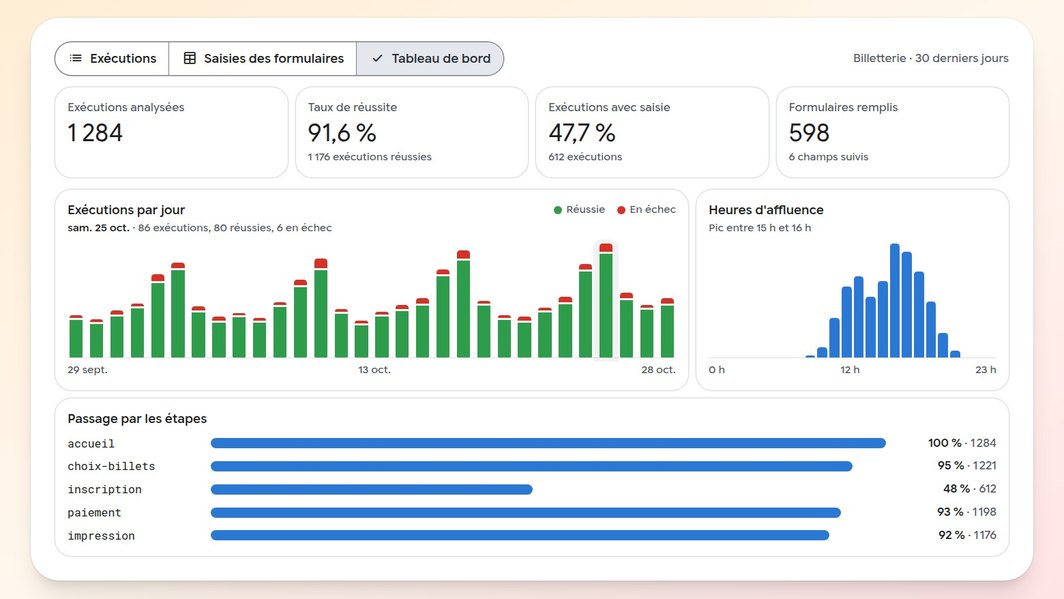This screenshot has height=599, width=1064.
Task: Select the Tableau de bord segment
Action: (430, 58)
